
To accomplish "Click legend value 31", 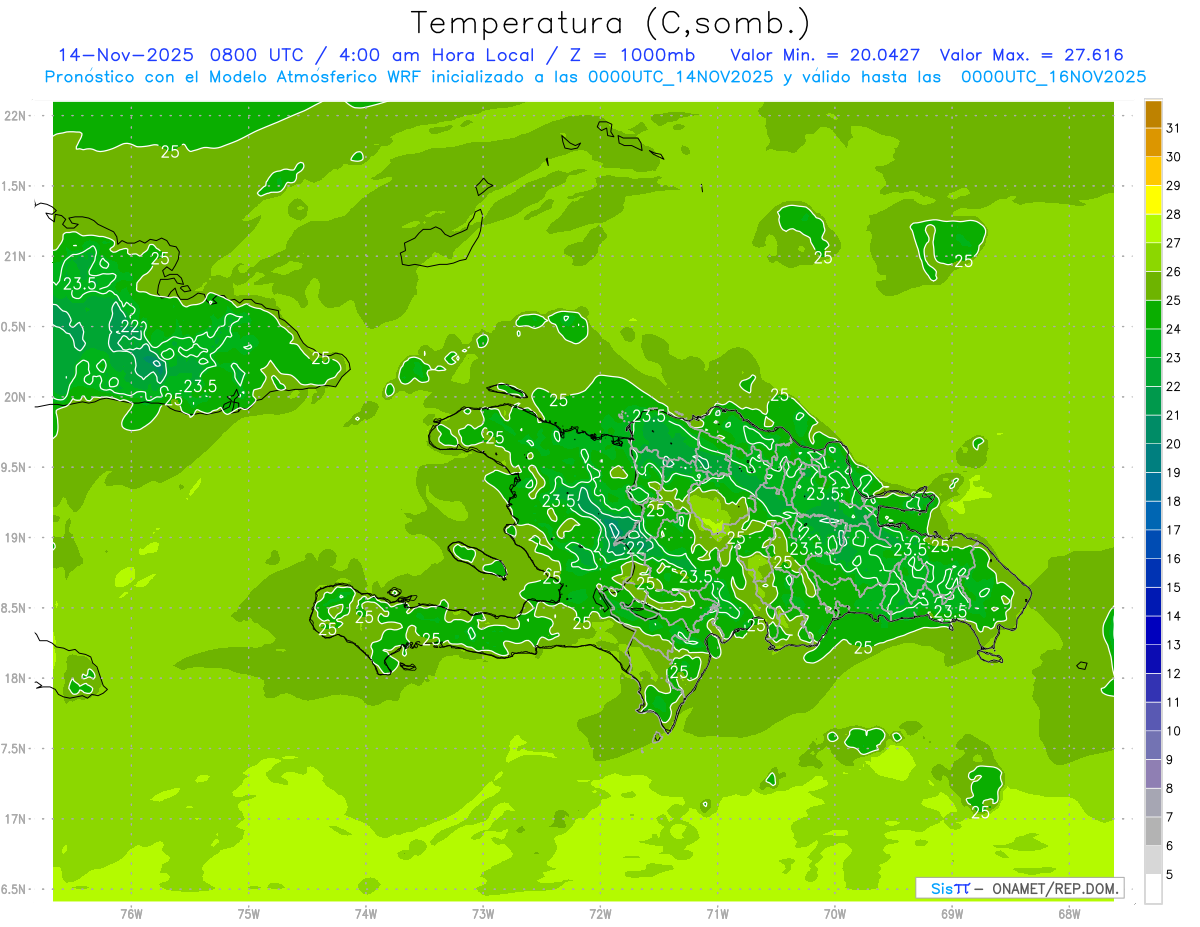I will 1174,128.
